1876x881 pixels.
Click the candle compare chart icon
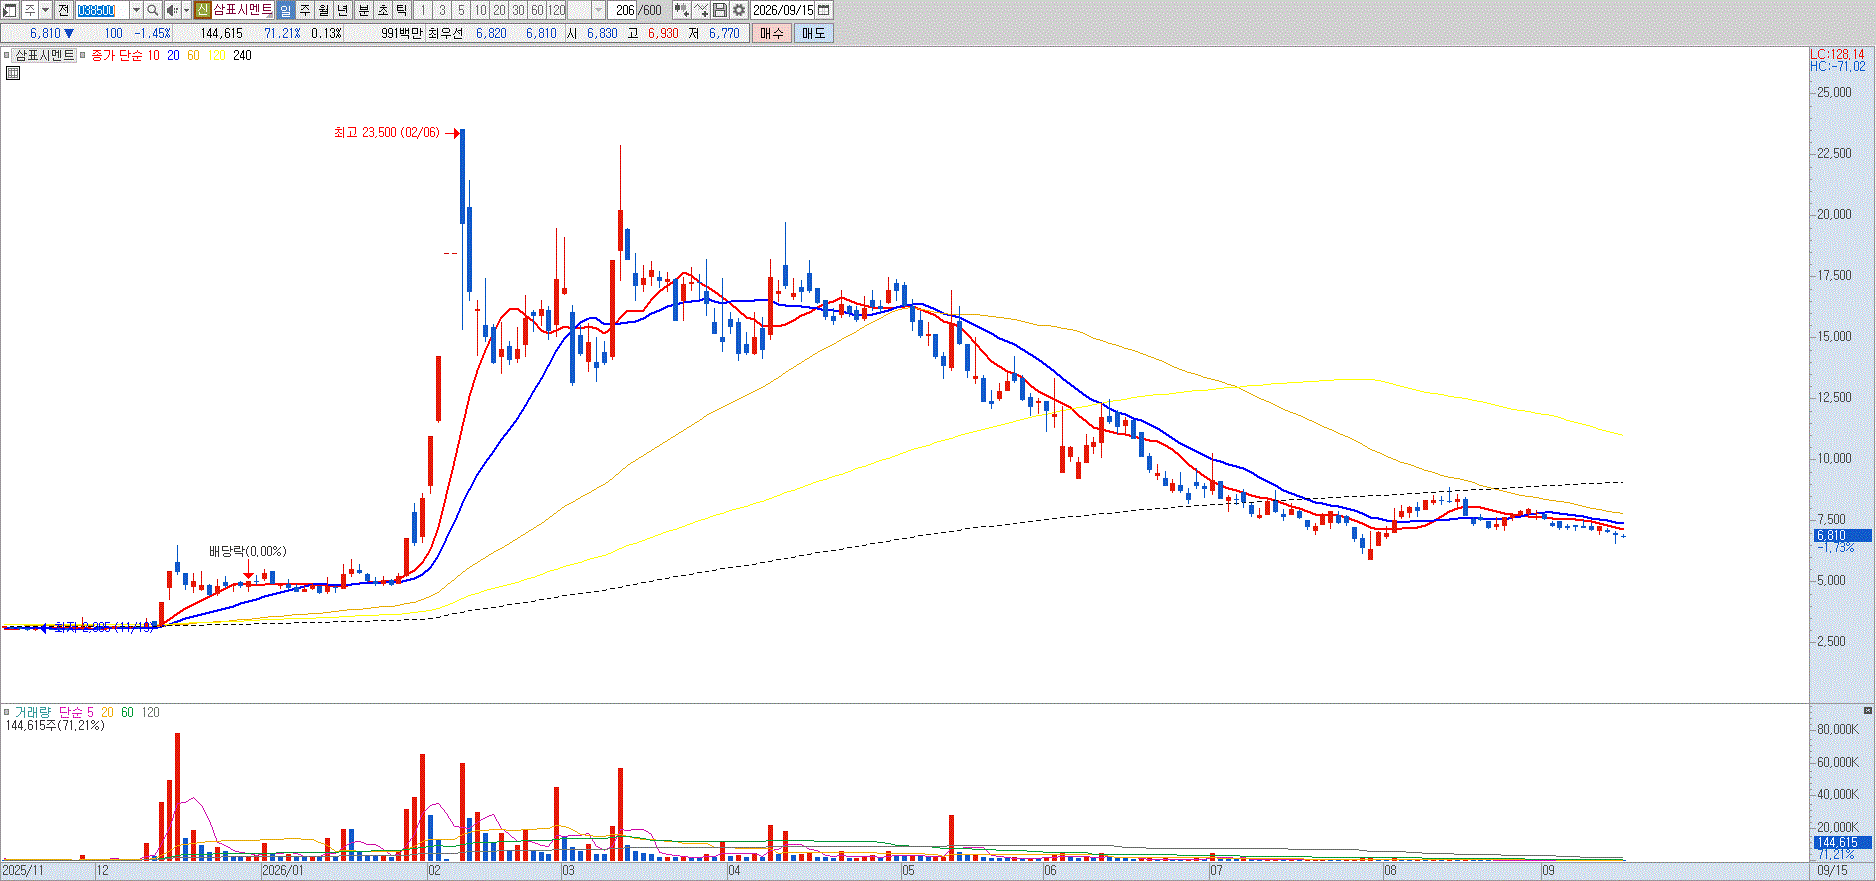click(x=682, y=10)
